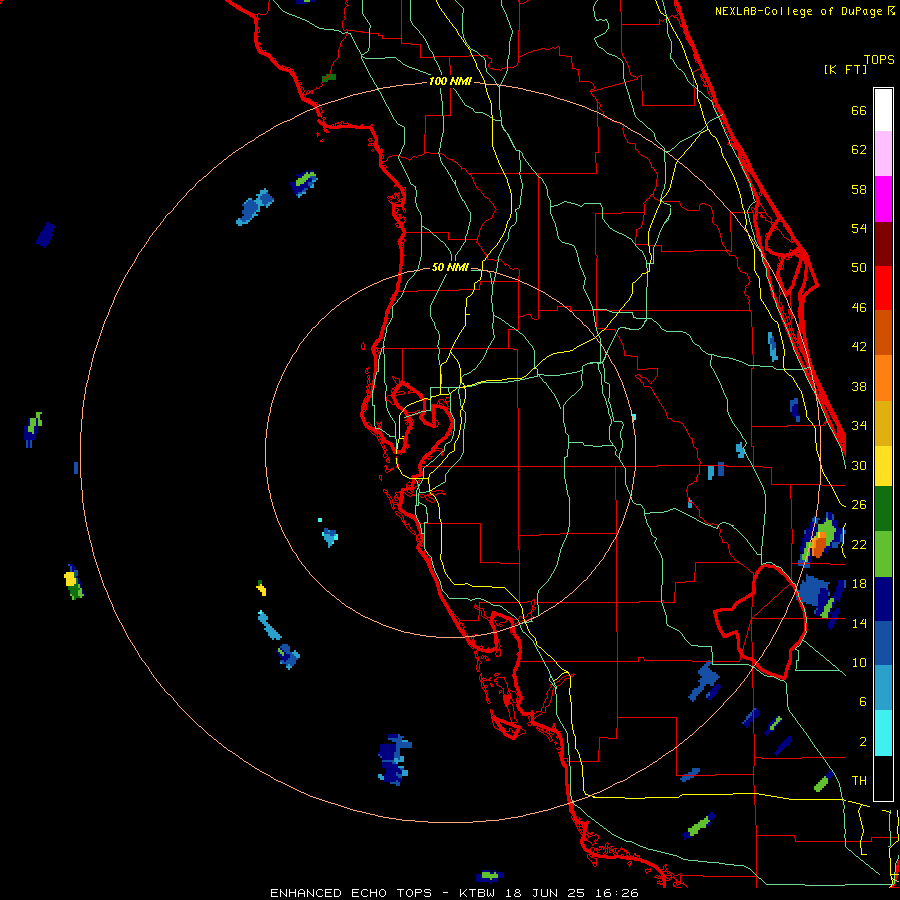Click the KTBW radar site identifier

click(479, 893)
